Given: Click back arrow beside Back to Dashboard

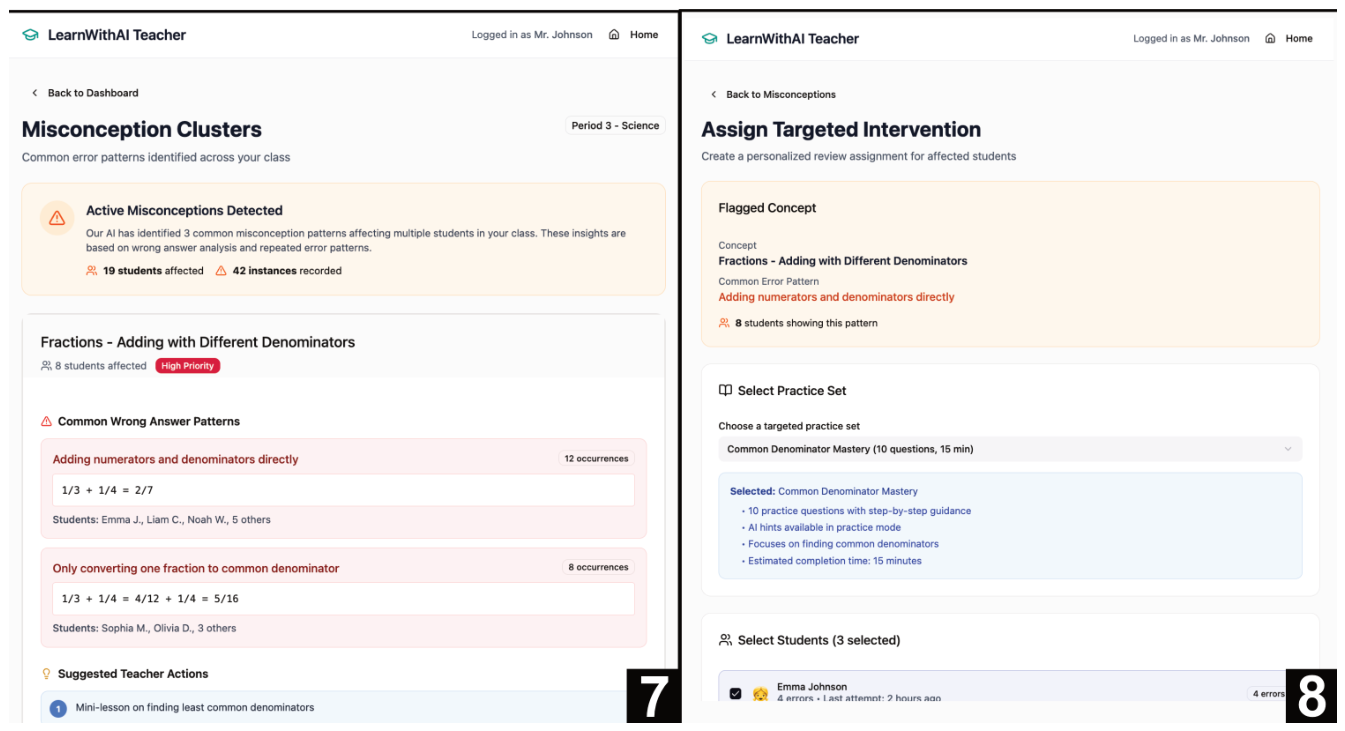Looking at the screenshot, I should click(35, 93).
